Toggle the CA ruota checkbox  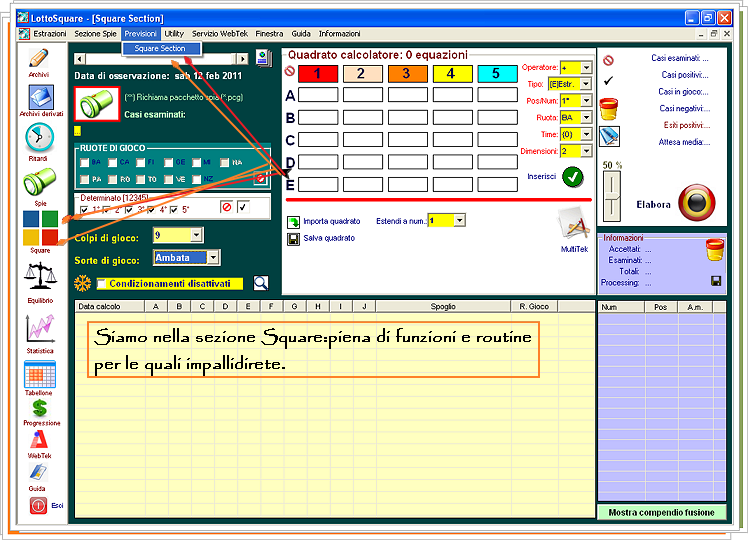point(113,163)
